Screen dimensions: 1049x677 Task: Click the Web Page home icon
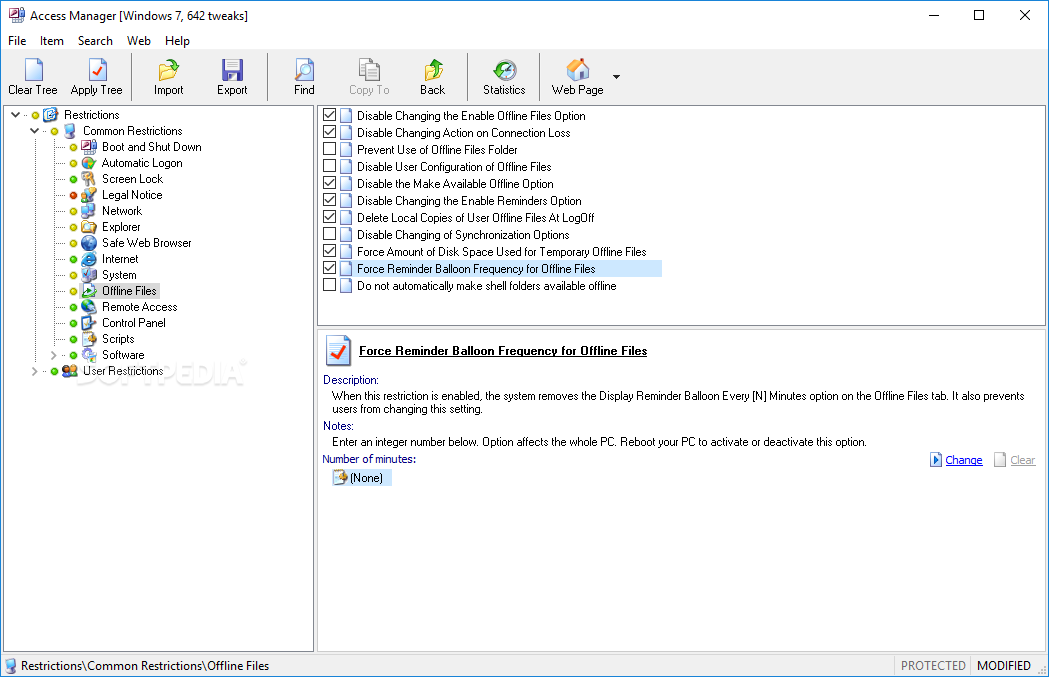coord(577,70)
